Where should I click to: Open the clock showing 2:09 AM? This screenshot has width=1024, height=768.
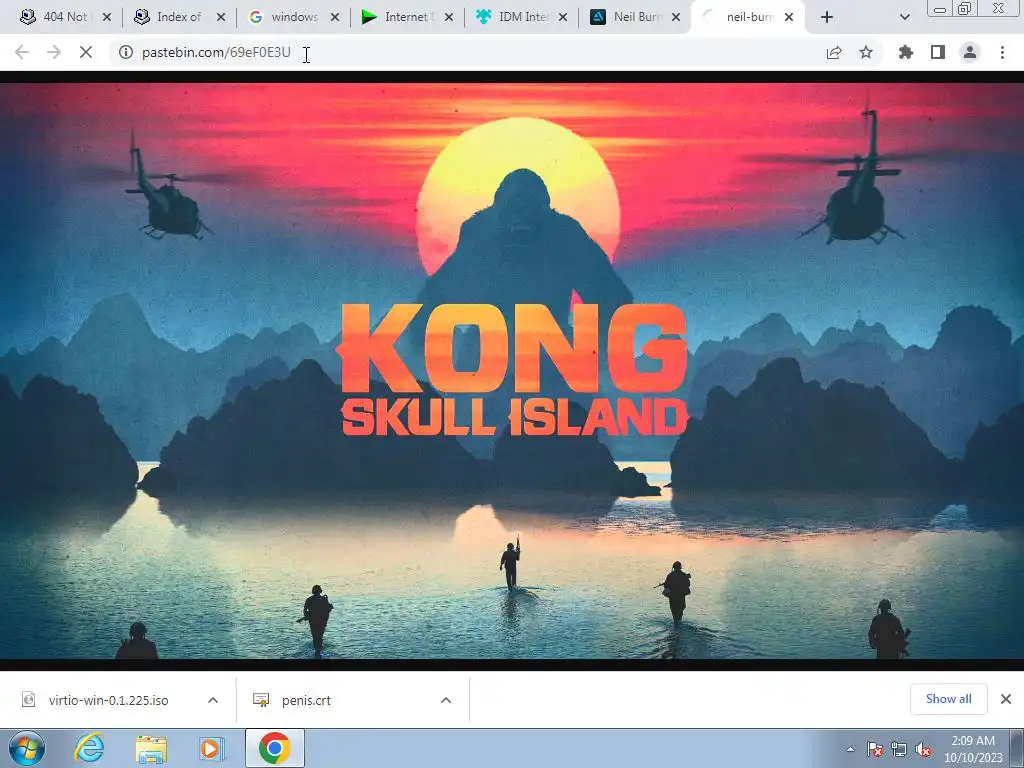(972, 749)
